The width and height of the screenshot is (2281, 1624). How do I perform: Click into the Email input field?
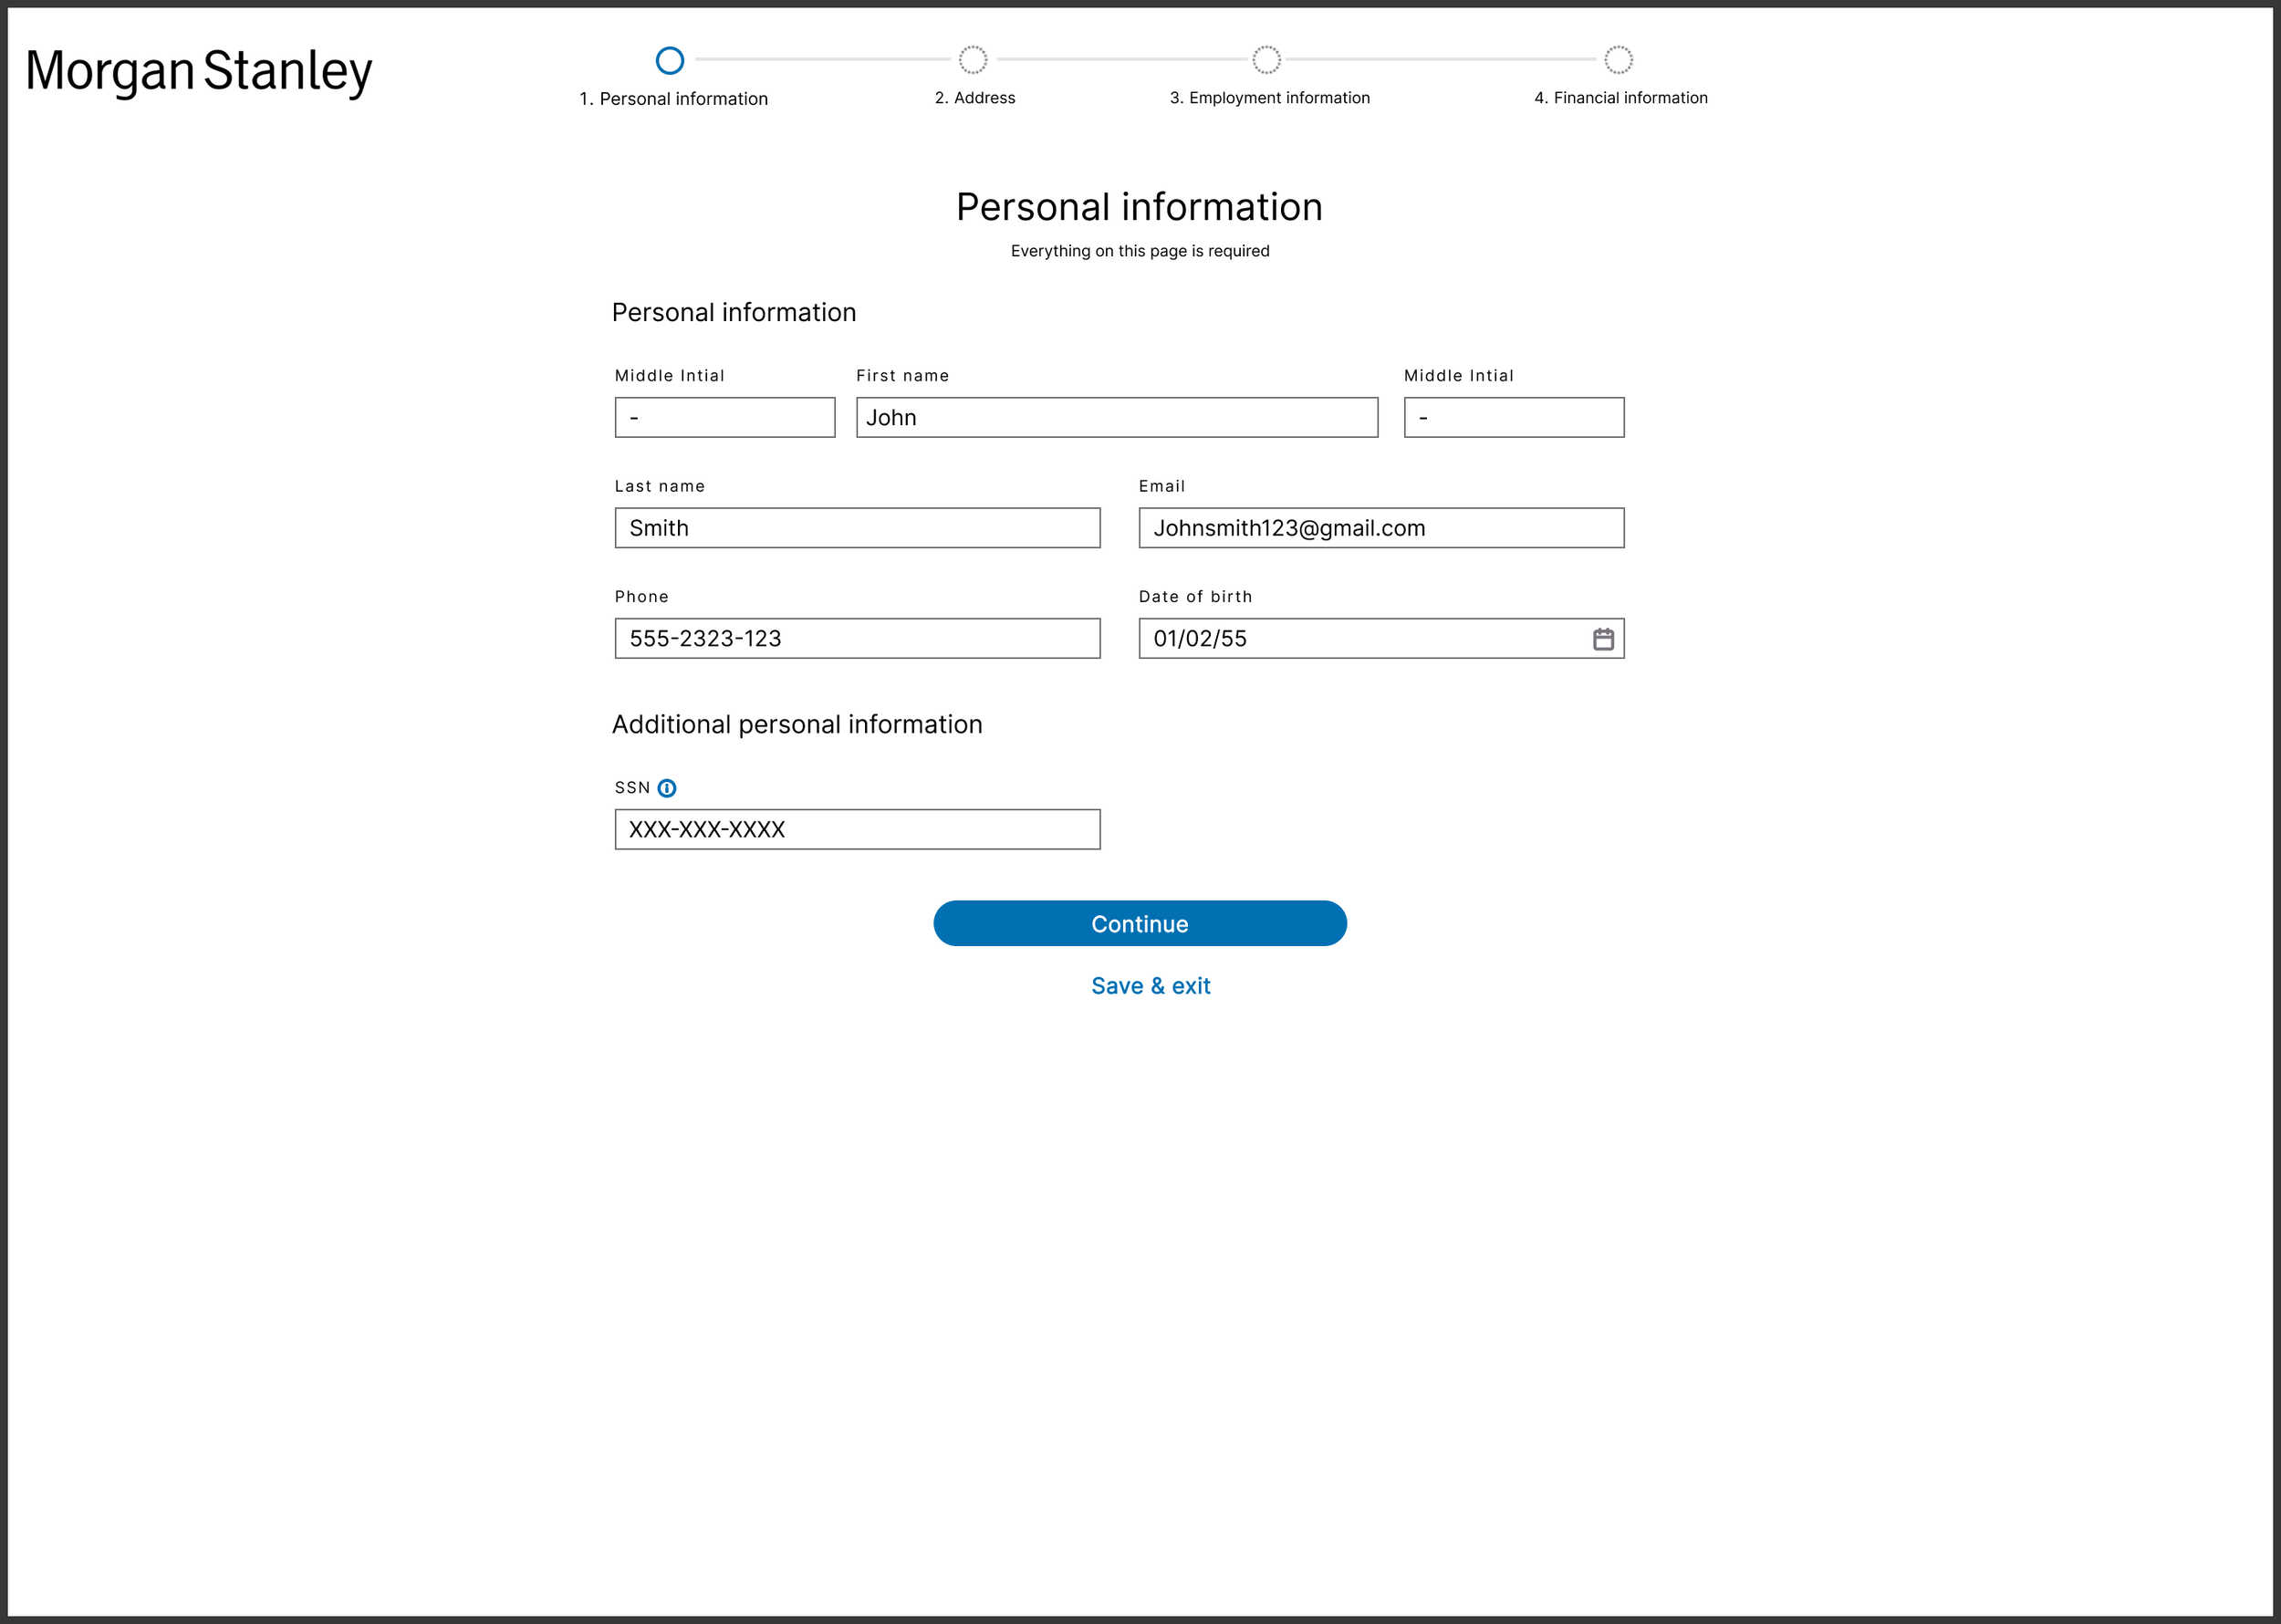[1380, 528]
